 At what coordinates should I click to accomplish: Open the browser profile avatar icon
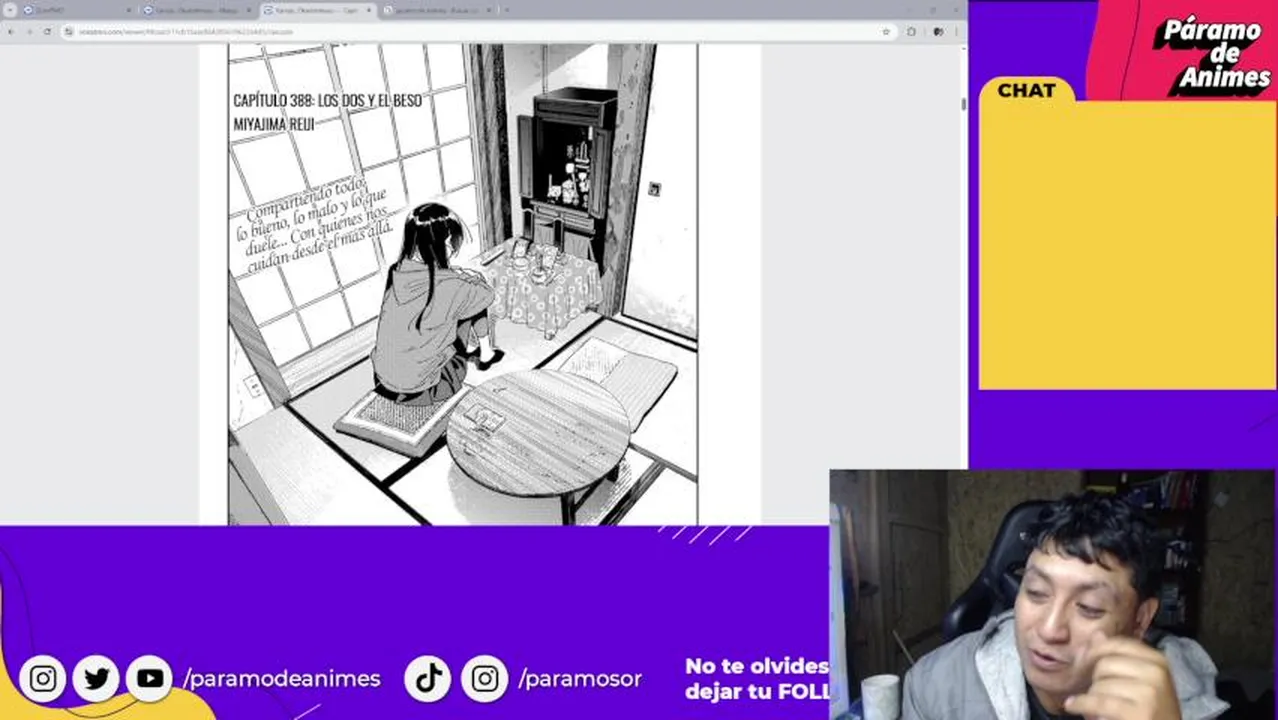pos(938,31)
